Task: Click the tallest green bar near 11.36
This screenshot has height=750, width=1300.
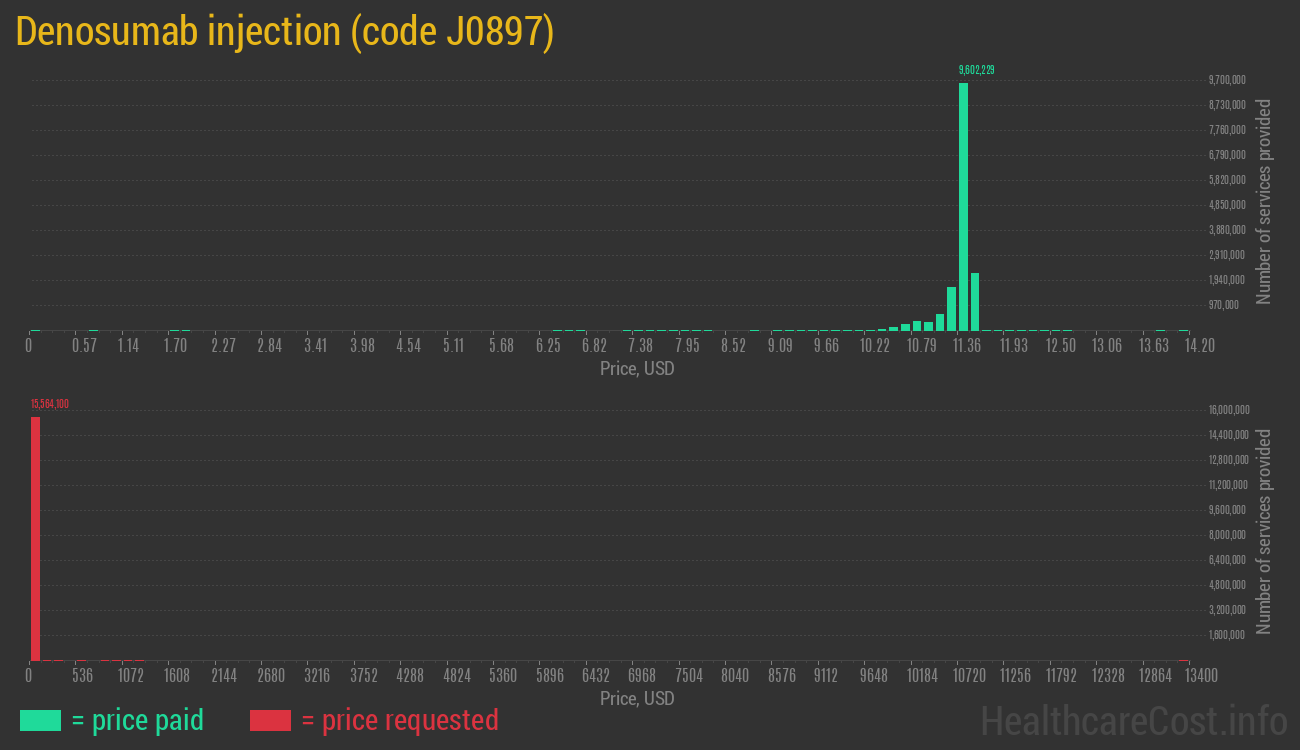Action: click(963, 206)
